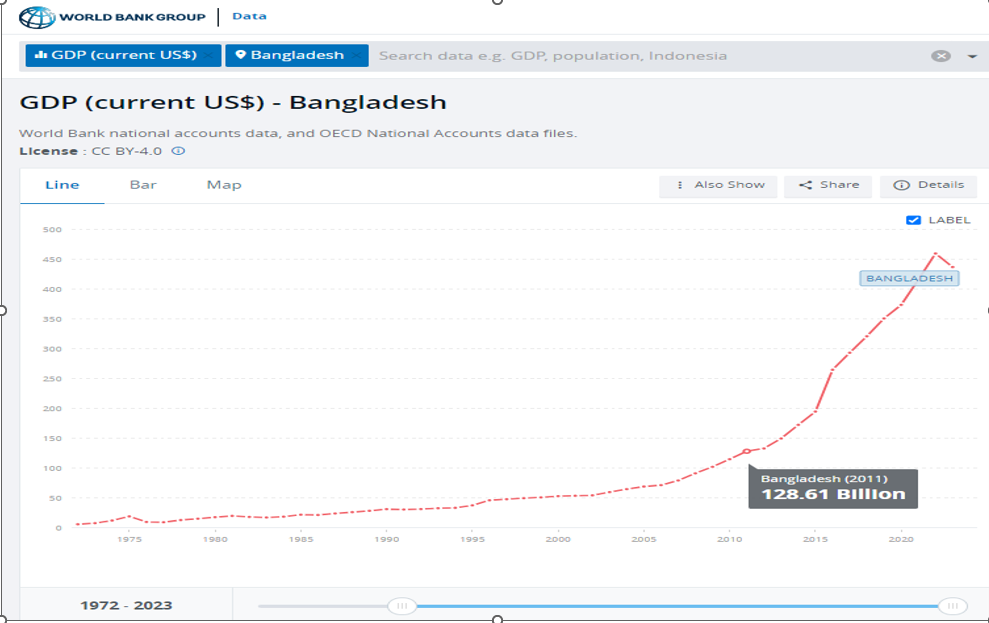
Task: Switch to the Bar chart tab
Action: pyautogui.click(x=143, y=185)
